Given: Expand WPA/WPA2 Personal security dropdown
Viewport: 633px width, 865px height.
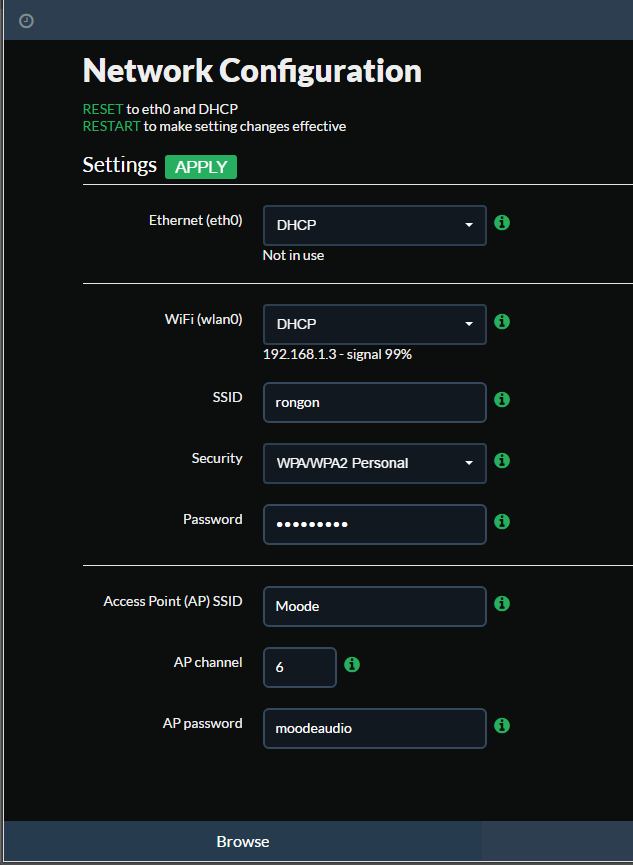Looking at the screenshot, I should (x=375, y=463).
